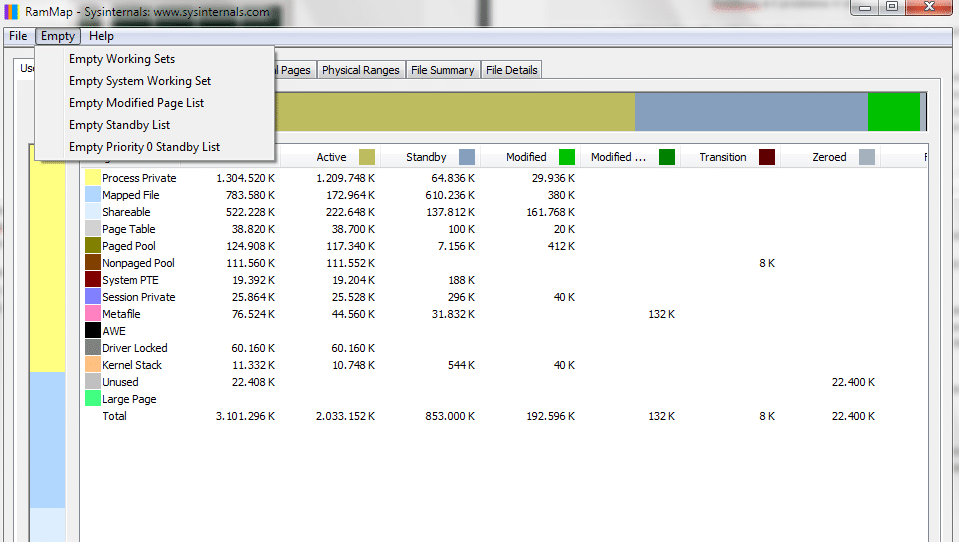This screenshot has width=959, height=542.
Task: Select the Shareable row label
Action: coord(126,212)
